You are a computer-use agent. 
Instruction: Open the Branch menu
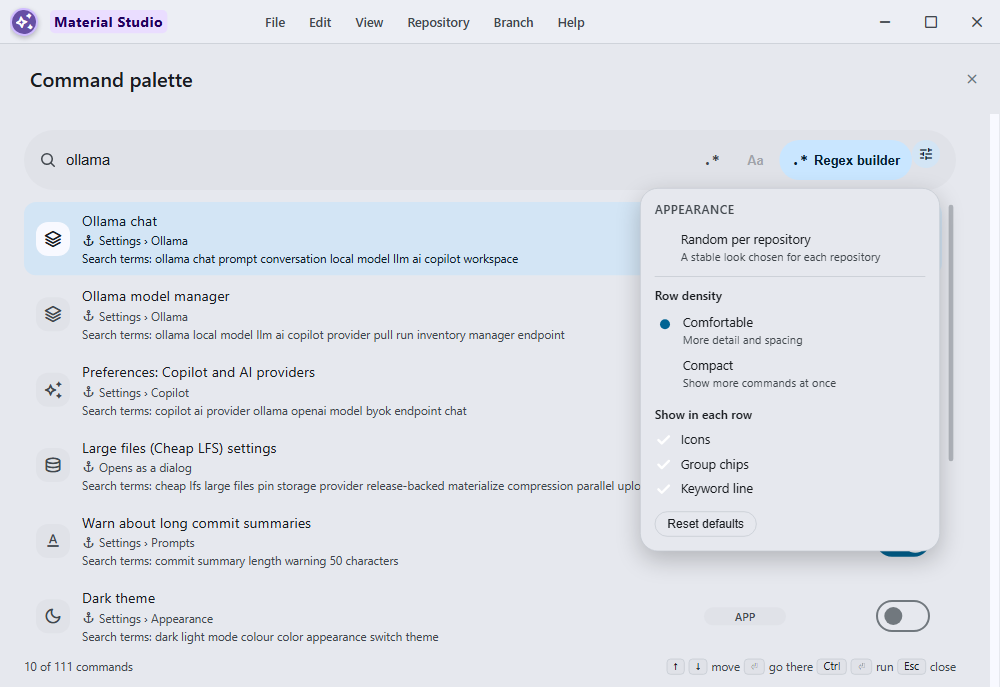[513, 22]
